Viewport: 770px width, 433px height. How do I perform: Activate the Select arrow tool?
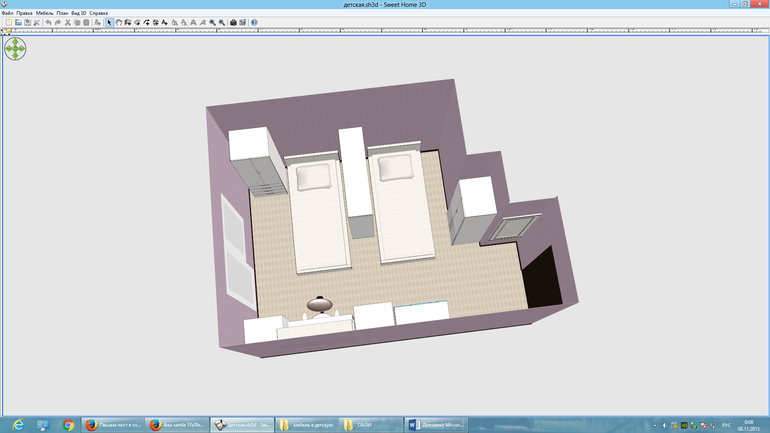(109, 22)
